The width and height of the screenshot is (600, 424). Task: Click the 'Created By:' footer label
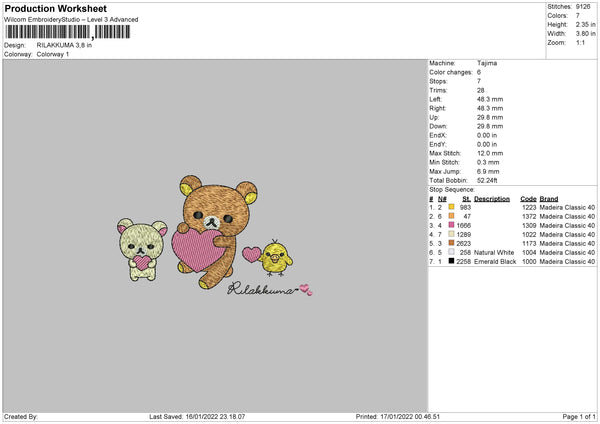coord(21,417)
